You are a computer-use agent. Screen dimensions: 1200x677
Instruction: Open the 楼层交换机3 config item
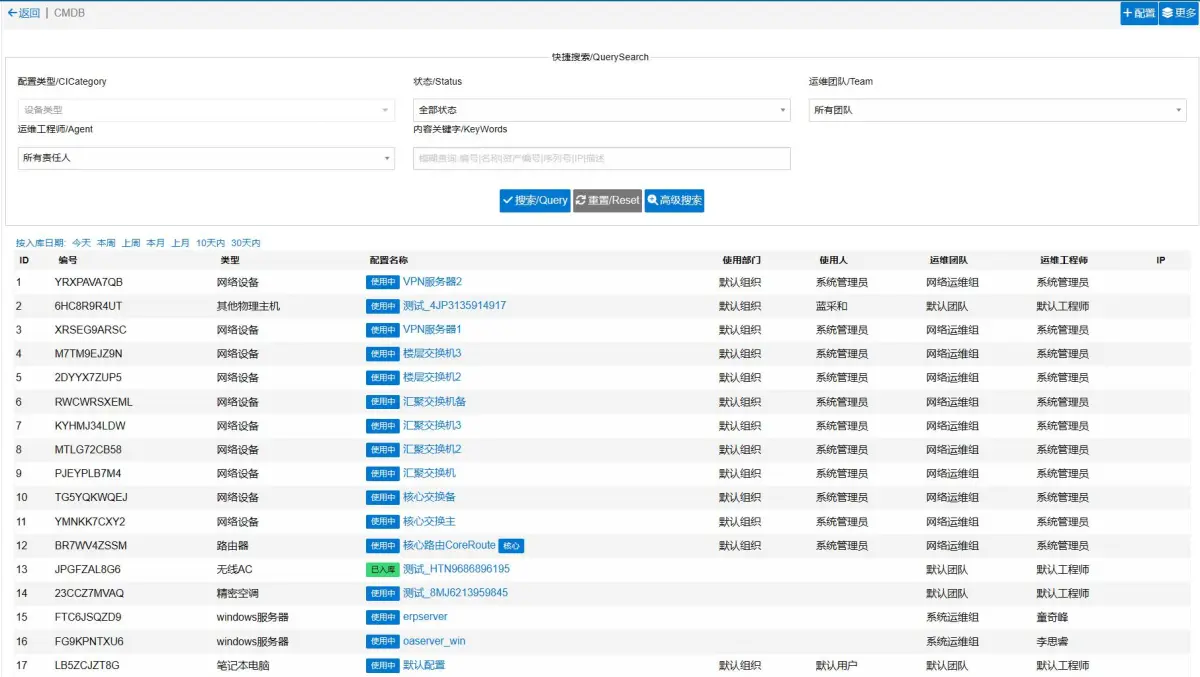(x=432, y=354)
